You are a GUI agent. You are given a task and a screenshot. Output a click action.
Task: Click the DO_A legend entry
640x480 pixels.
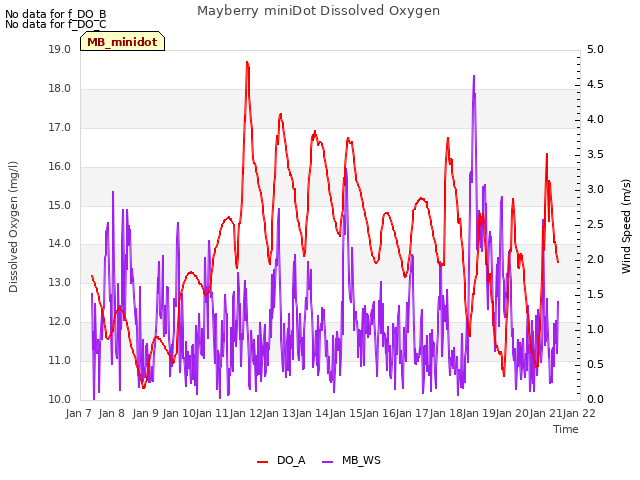(281, 460)
